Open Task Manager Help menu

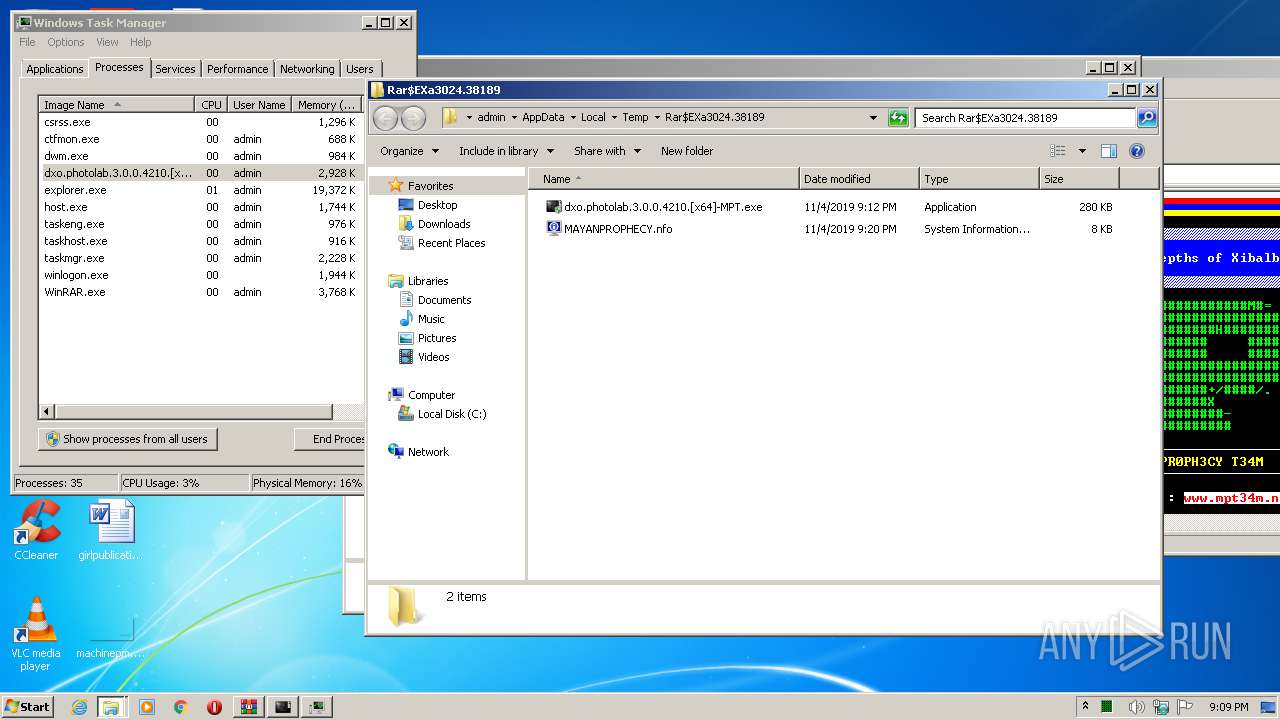[141, 42]
